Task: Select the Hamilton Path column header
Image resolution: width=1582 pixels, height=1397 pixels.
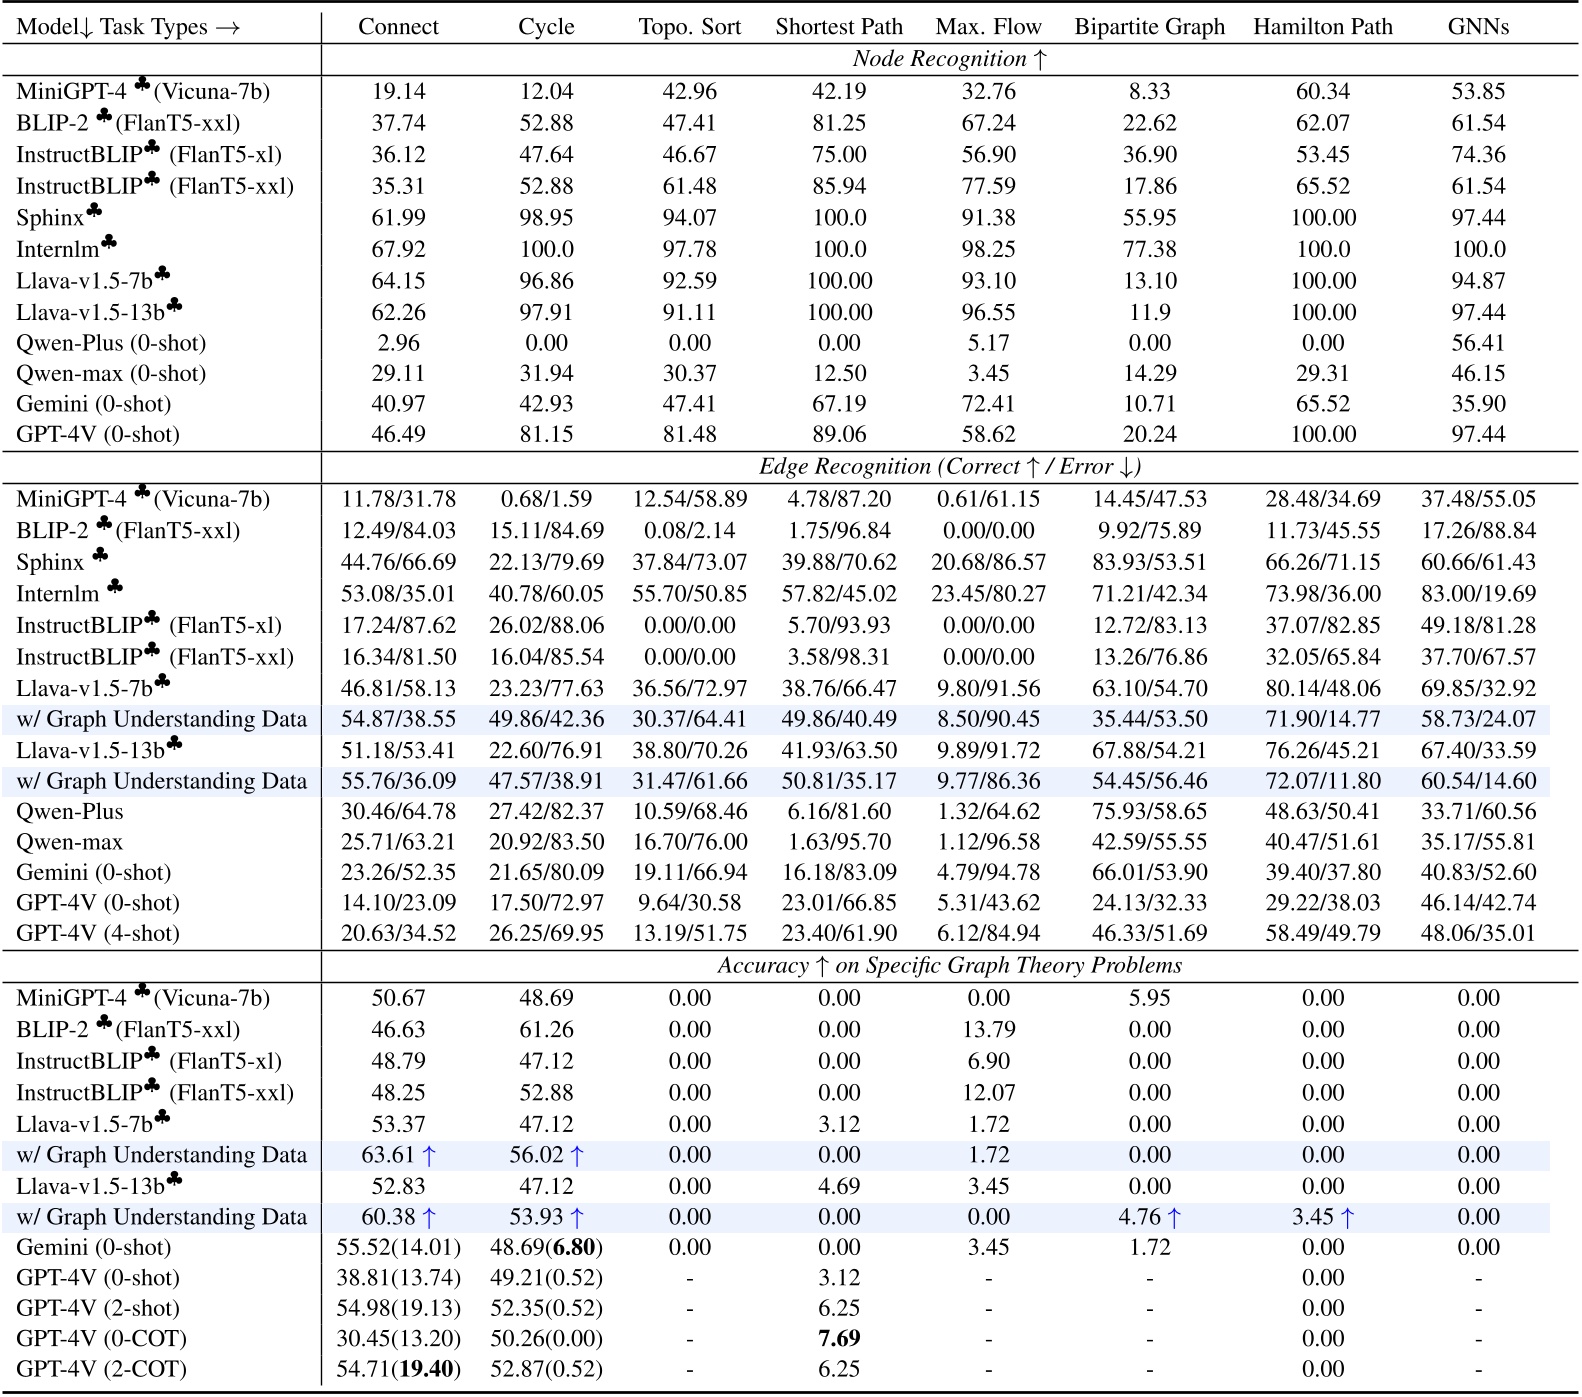Action: (x=1322, y=27)
